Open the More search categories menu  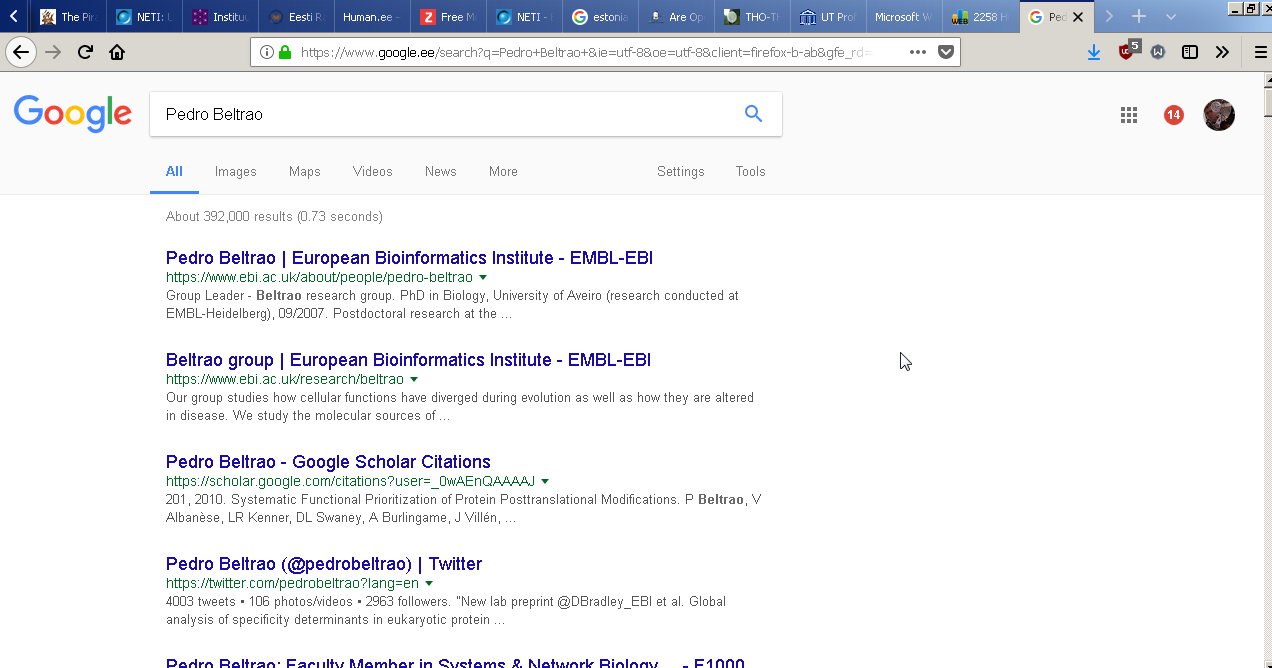pyautogui.click(x=503, y=172)
